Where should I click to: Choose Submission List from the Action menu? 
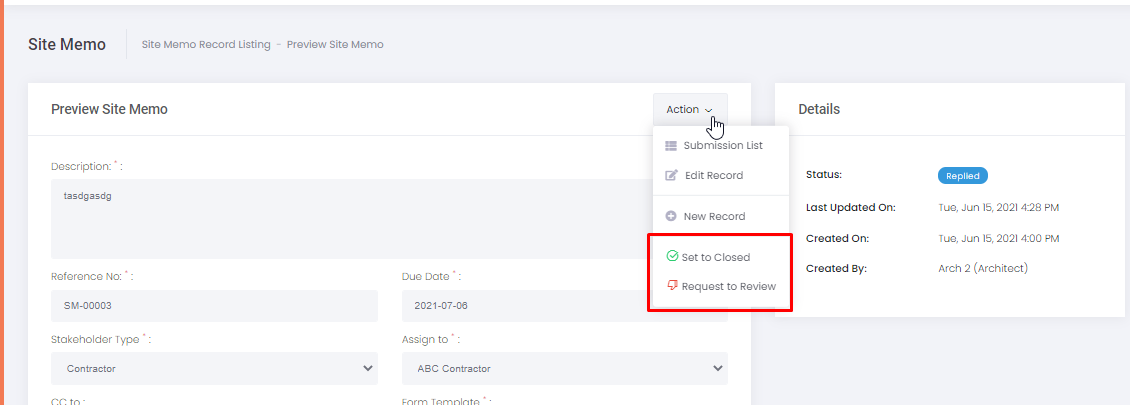coord(722,146)
